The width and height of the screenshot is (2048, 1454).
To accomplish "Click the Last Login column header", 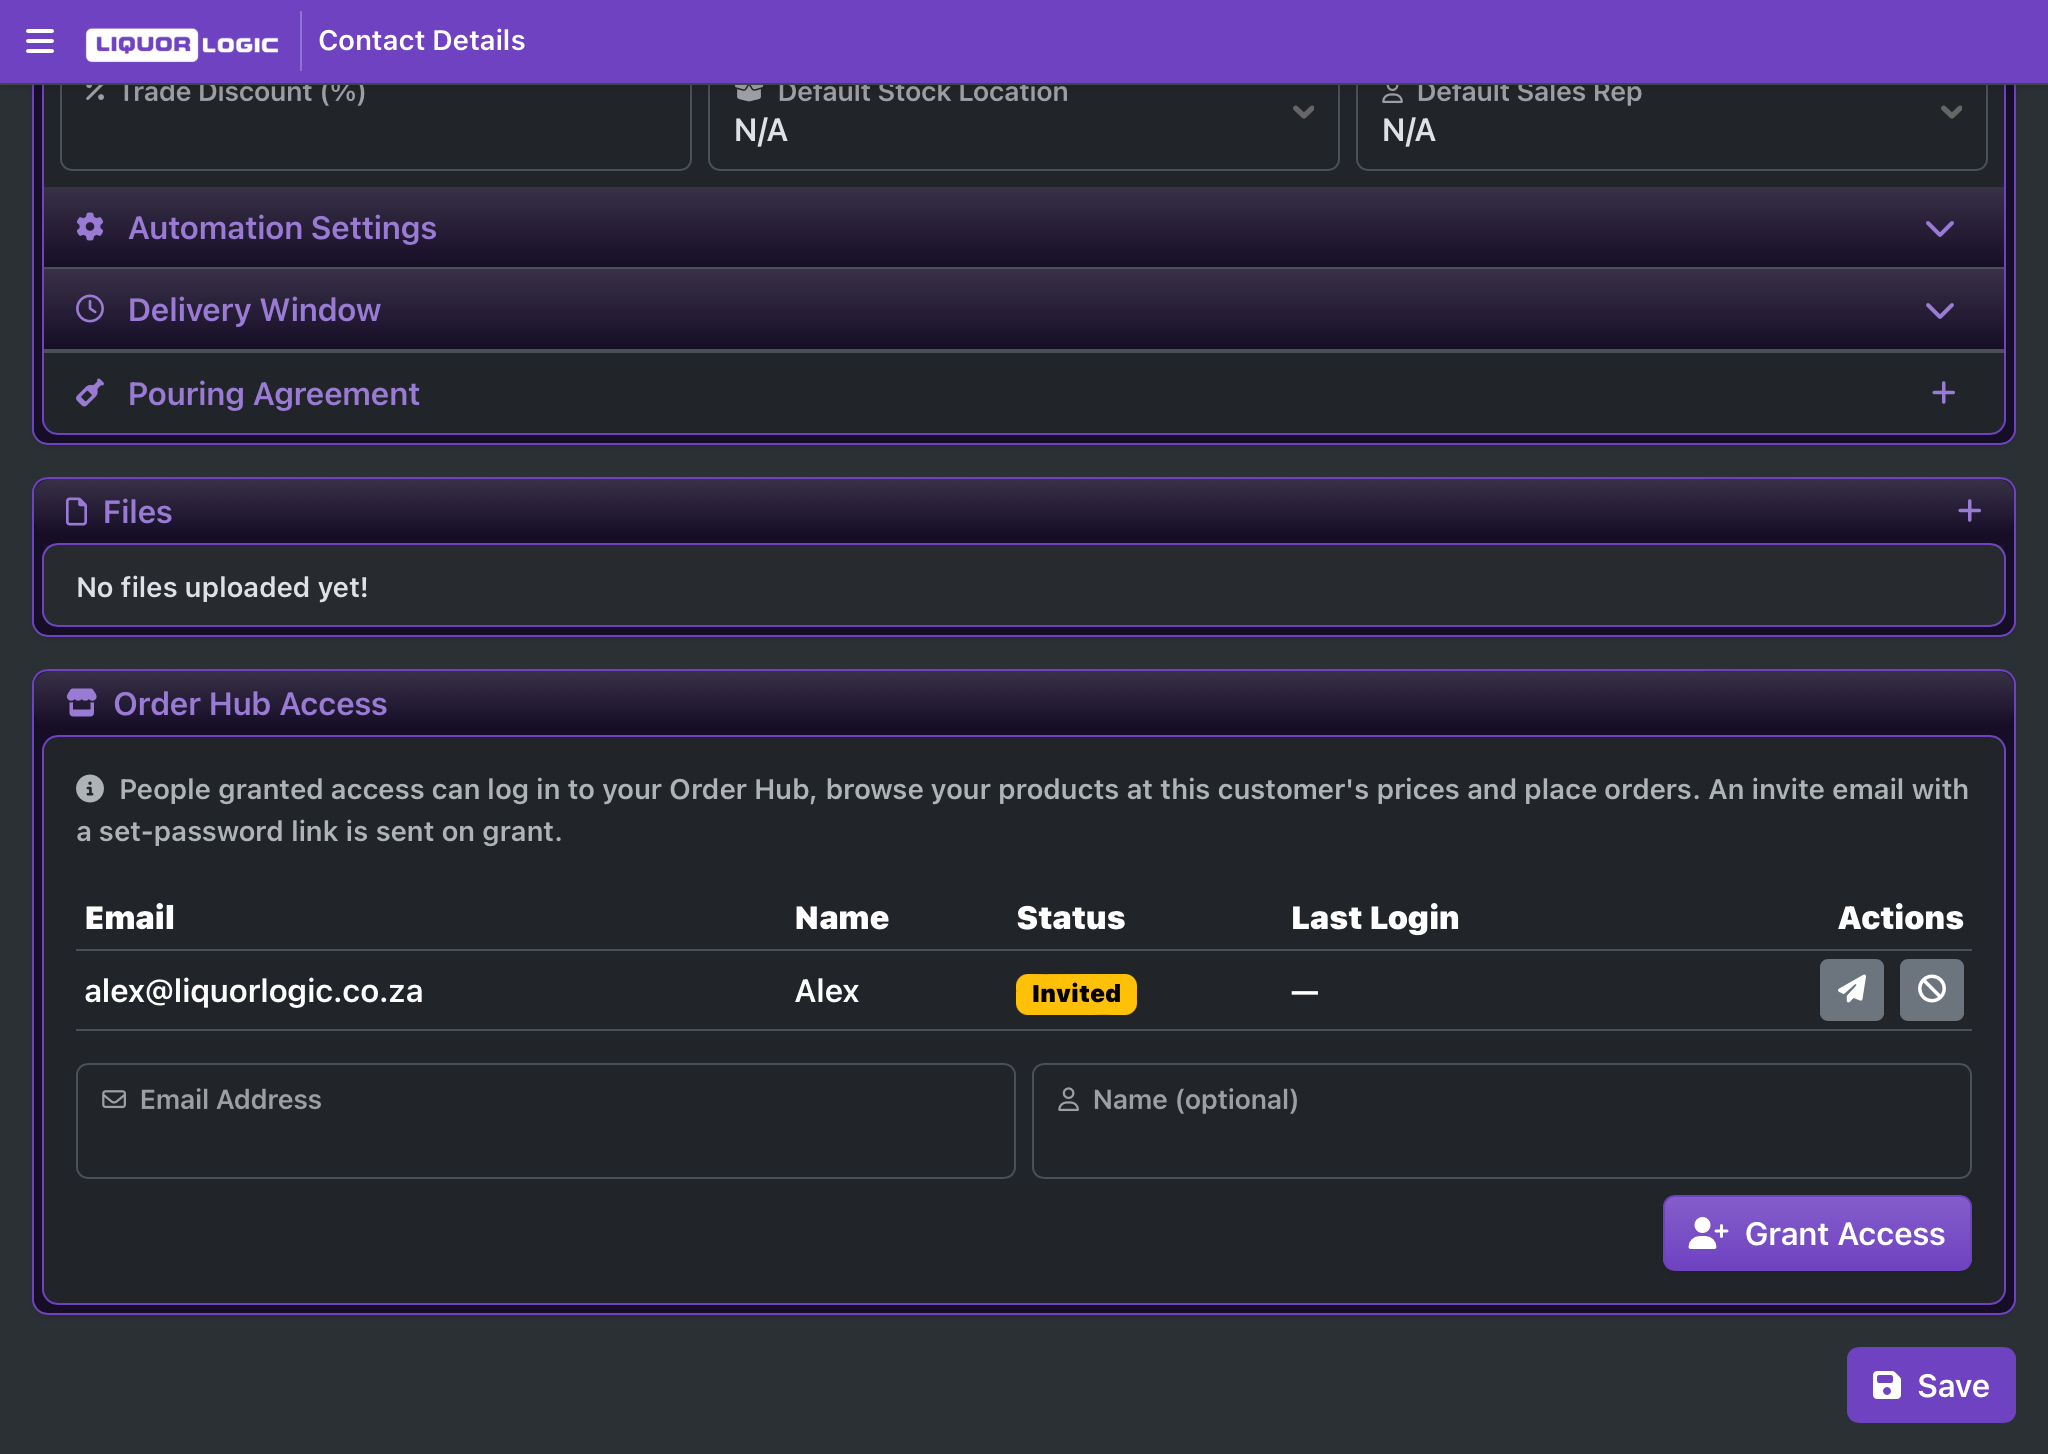I will (x=1375, y=918).
